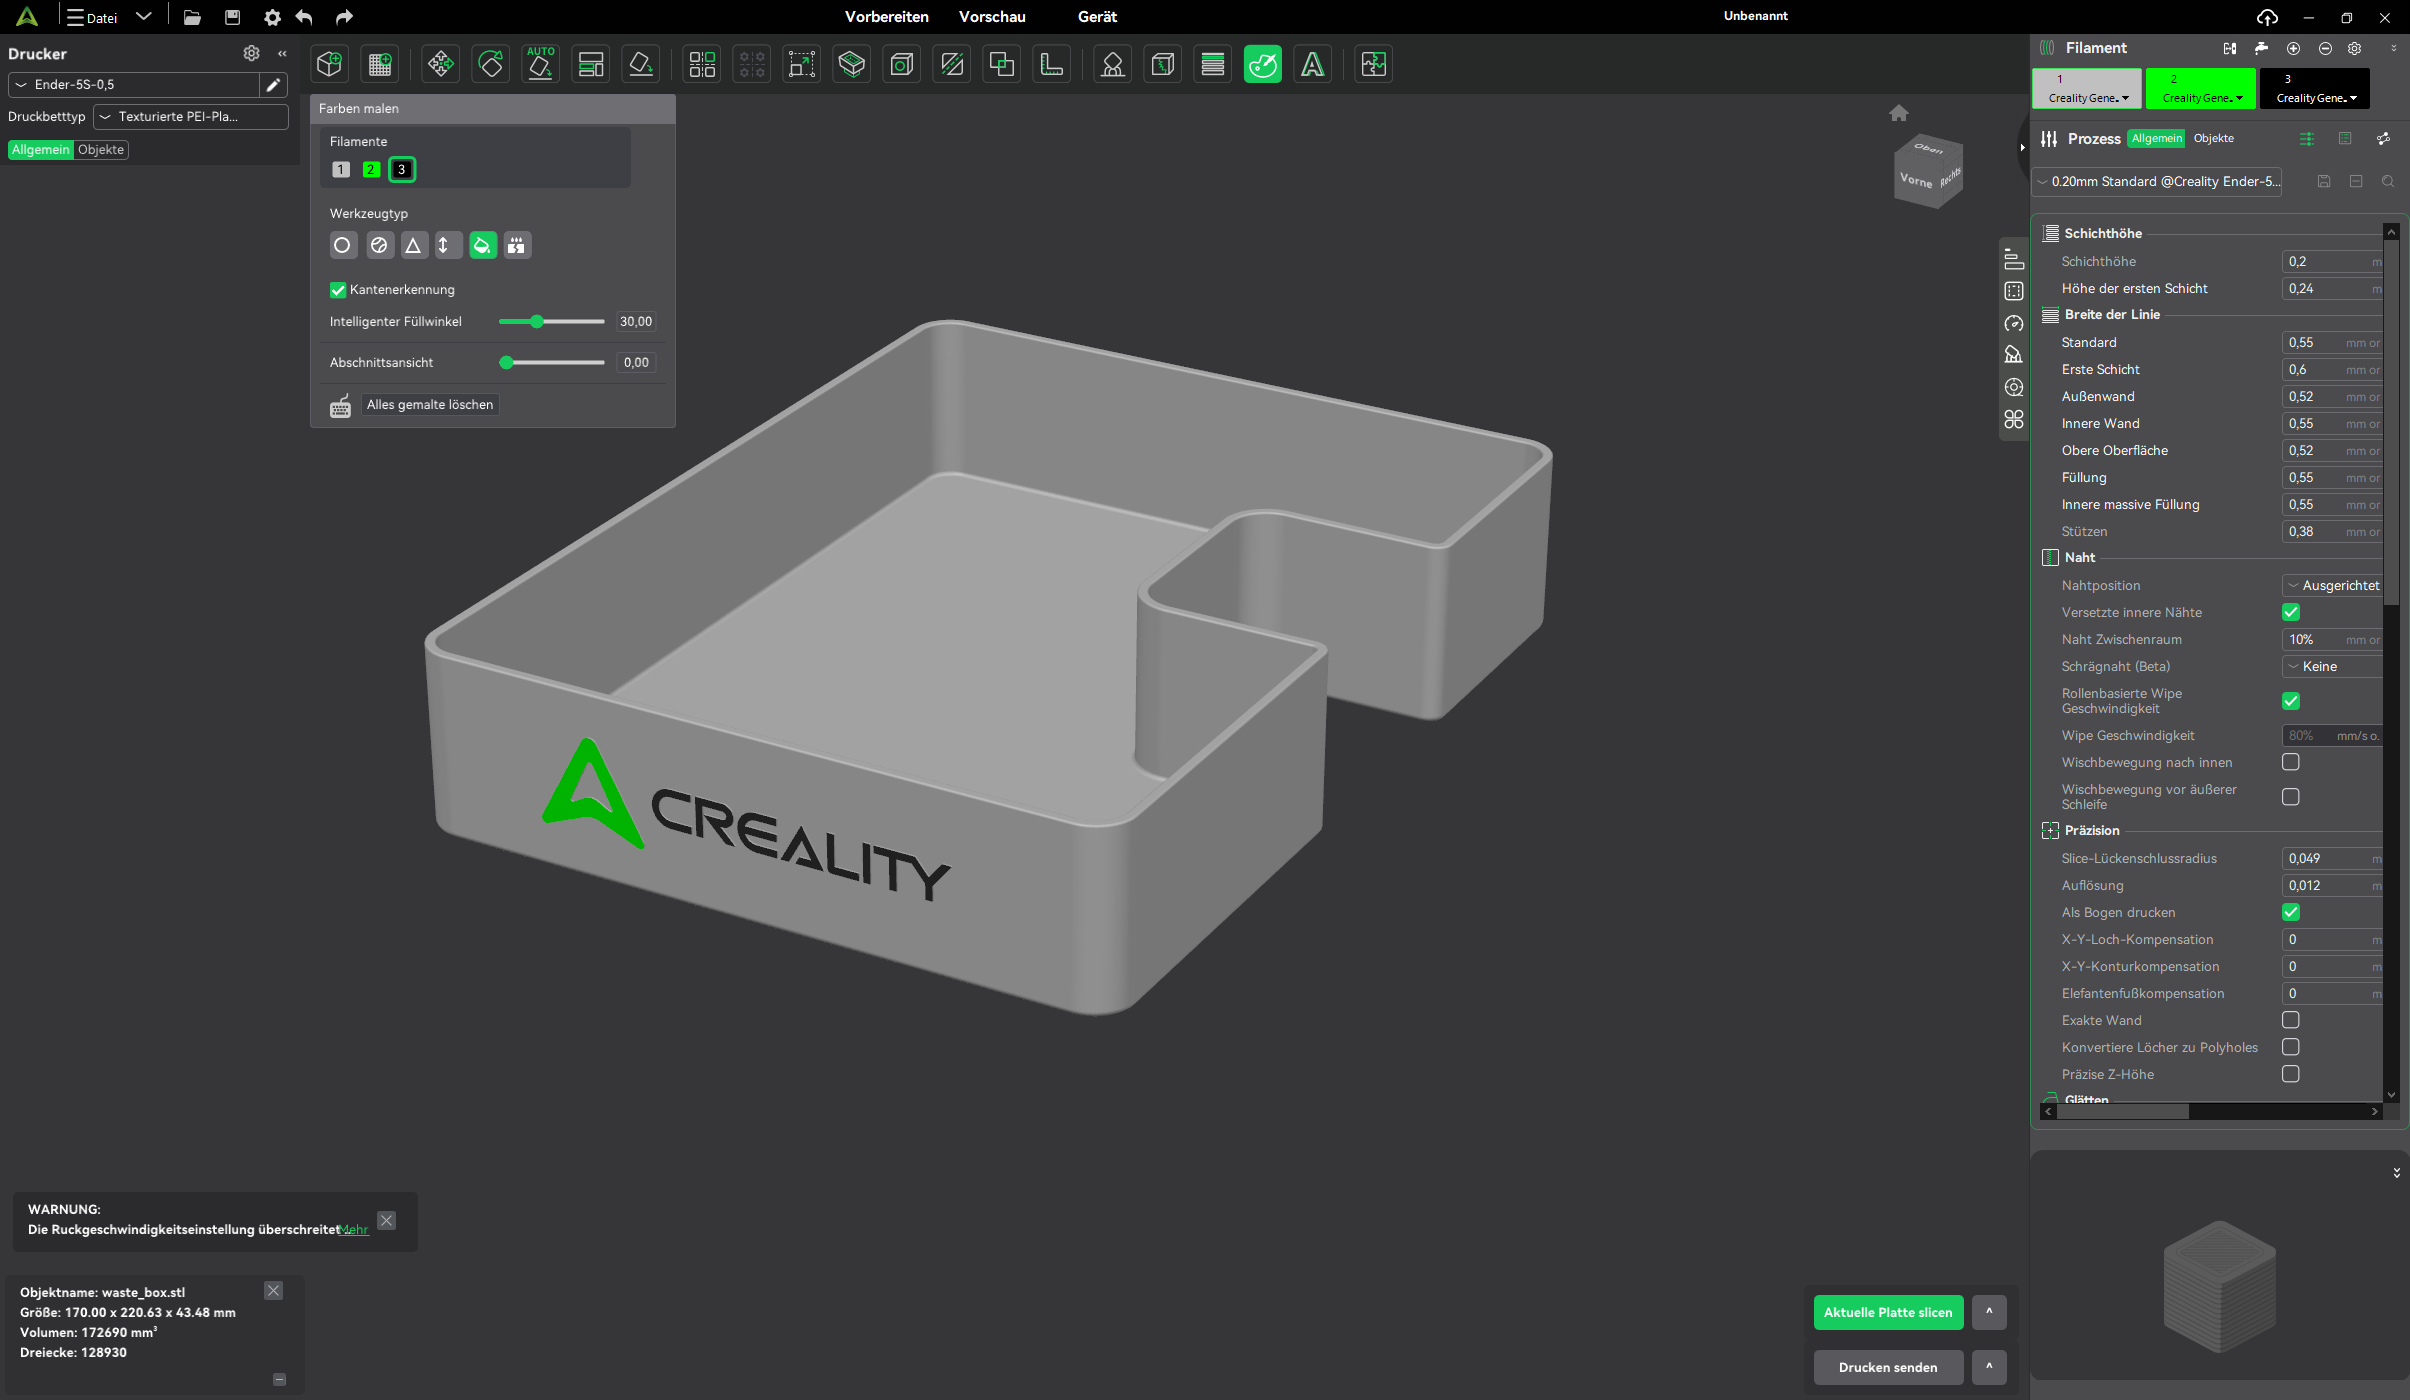Switch to the Vorschau tab
2410x1400 pixels.
pos(992,17)
